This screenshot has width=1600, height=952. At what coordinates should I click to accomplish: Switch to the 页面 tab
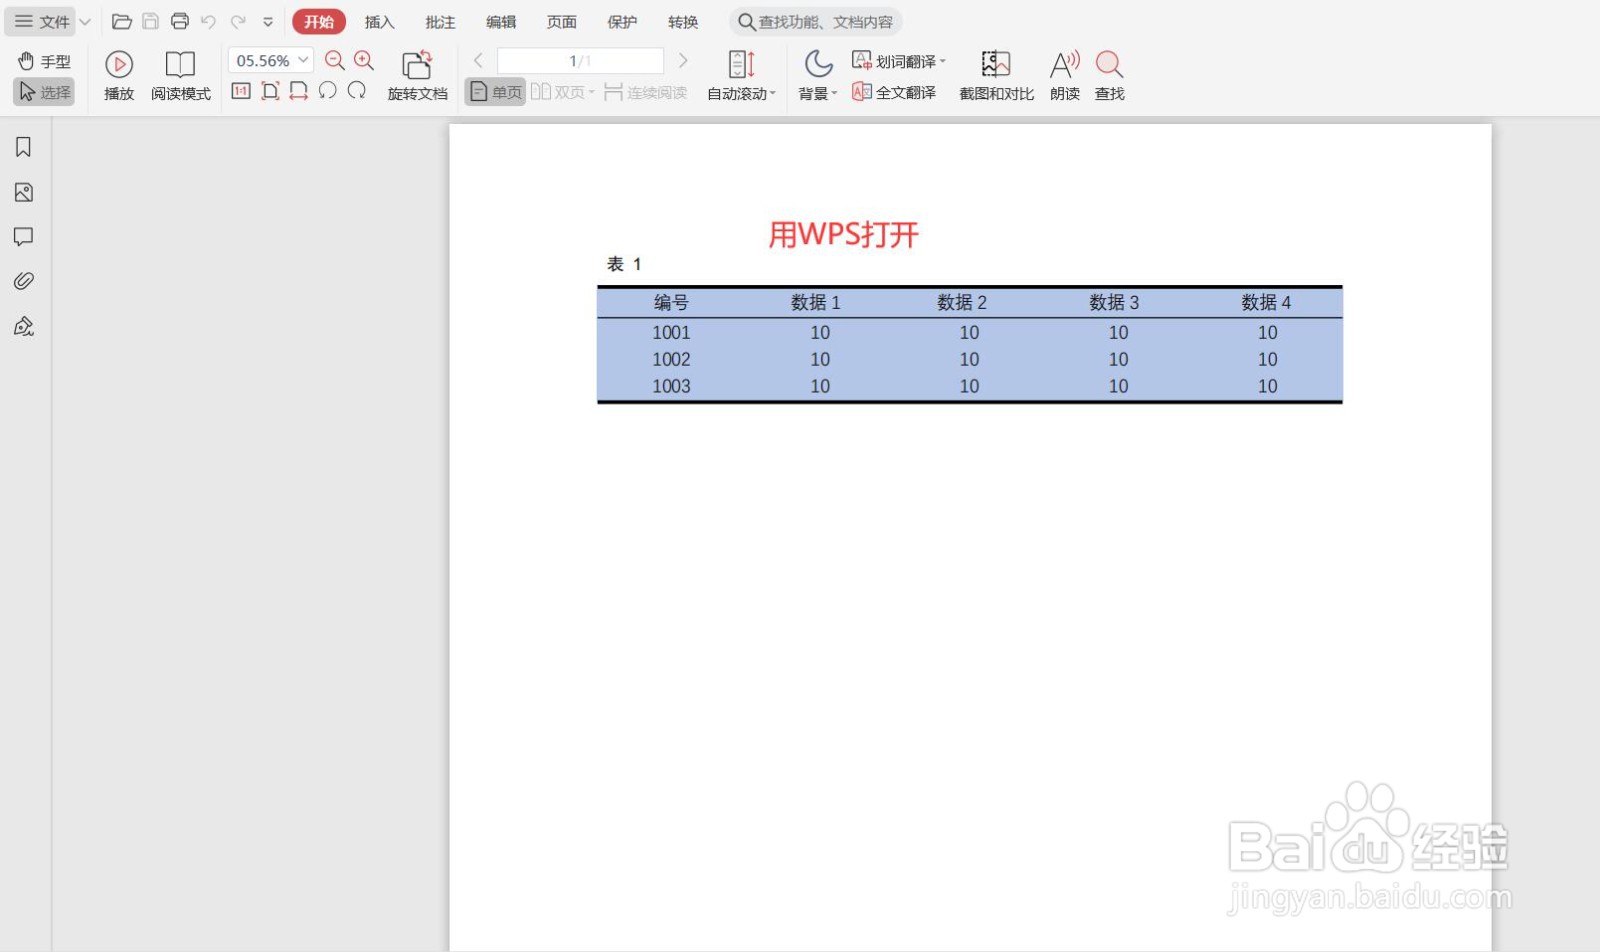click(561, 22)
